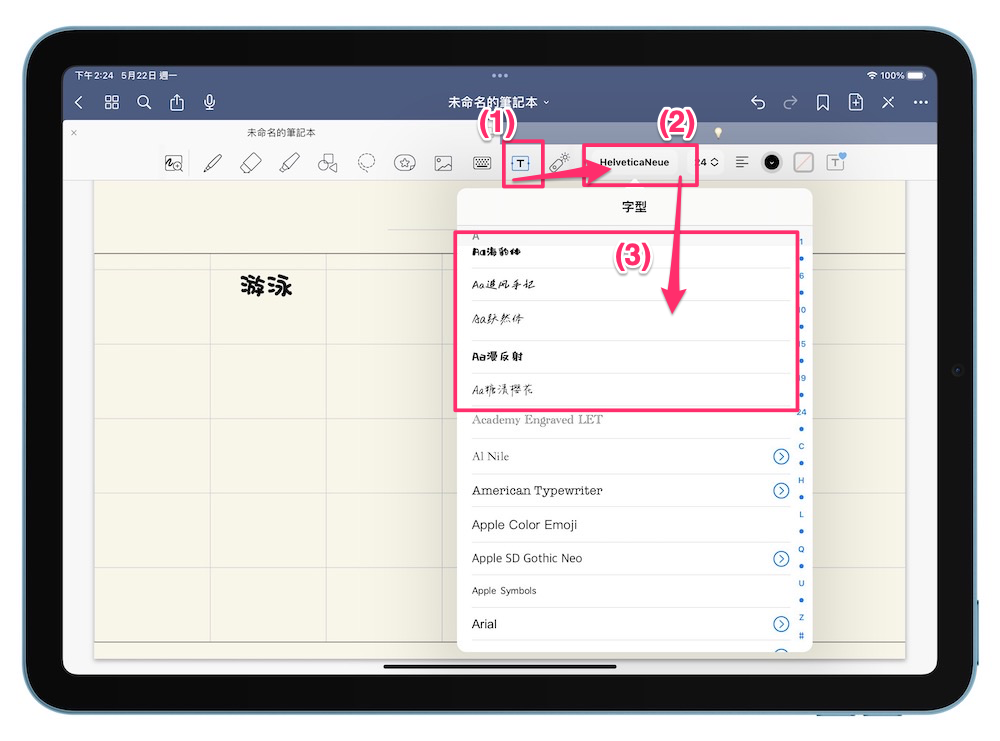Expand Arial font style options
Screen dimensions: 1000x741
781,624
